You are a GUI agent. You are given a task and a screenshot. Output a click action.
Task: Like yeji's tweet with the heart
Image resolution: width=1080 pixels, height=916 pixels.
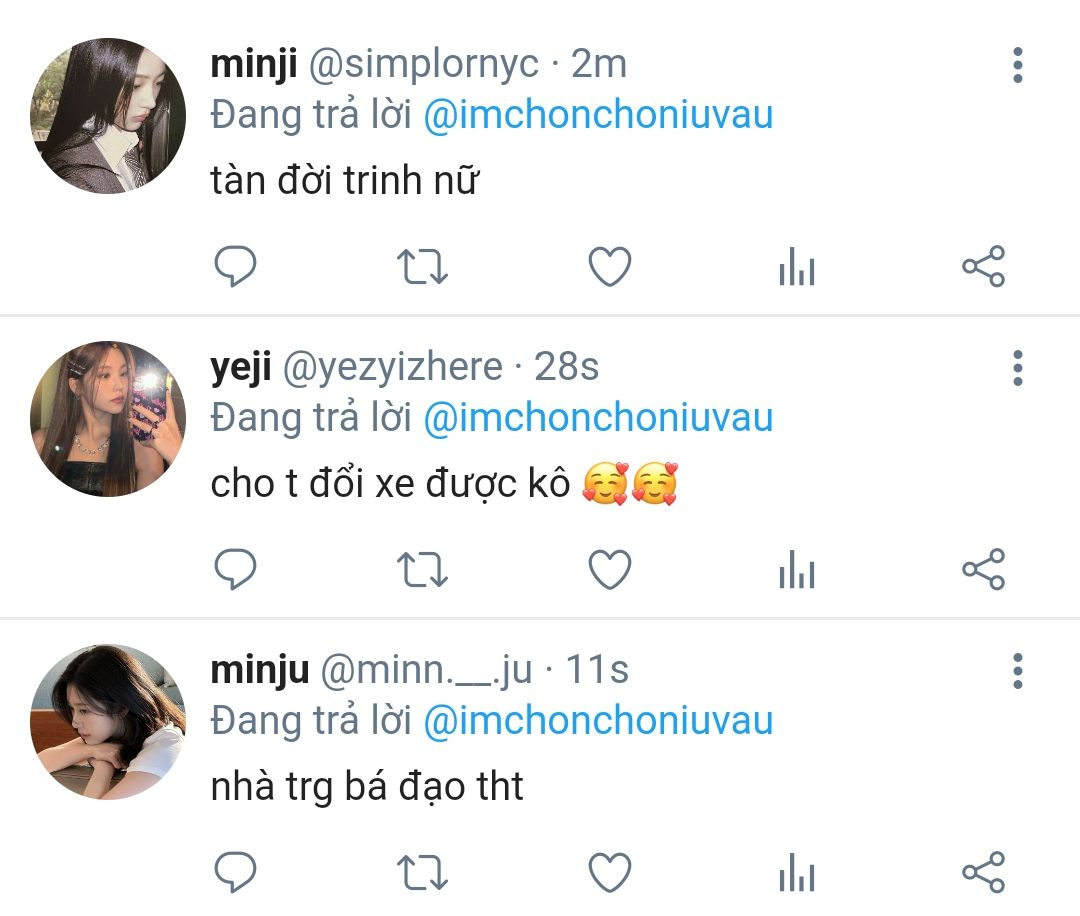click(x=610, y=569)
